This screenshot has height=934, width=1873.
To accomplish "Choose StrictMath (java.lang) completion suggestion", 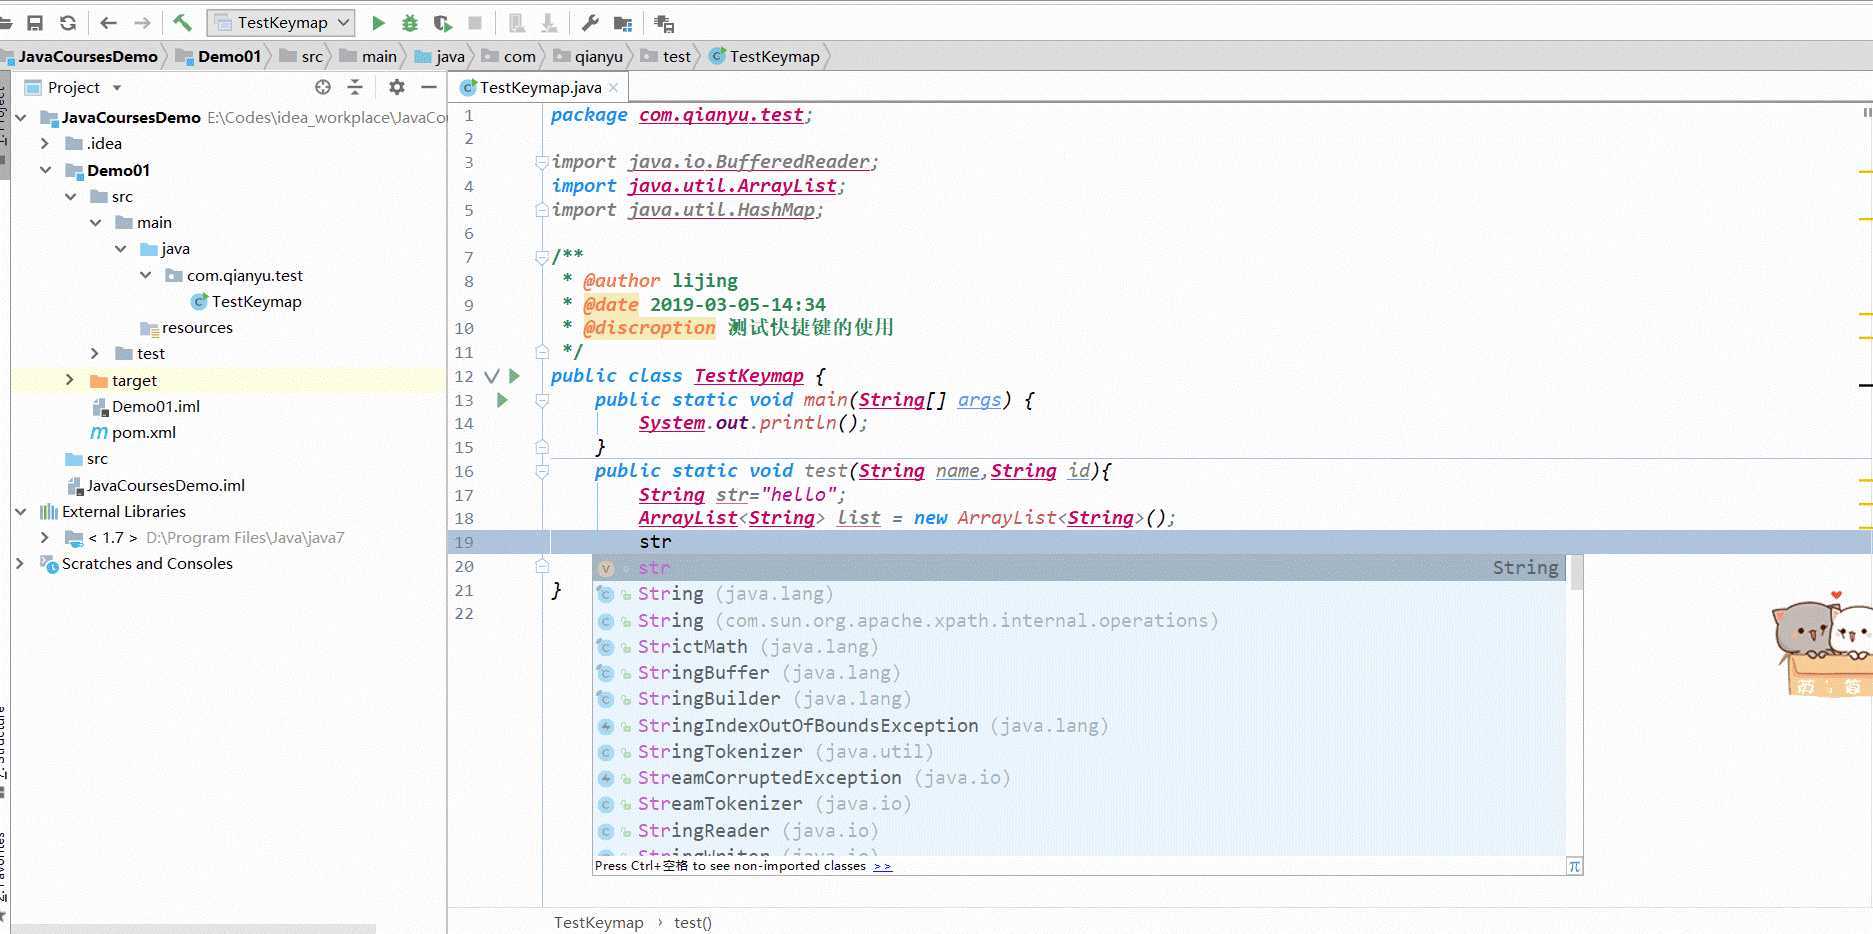I will pos(1078,647).
